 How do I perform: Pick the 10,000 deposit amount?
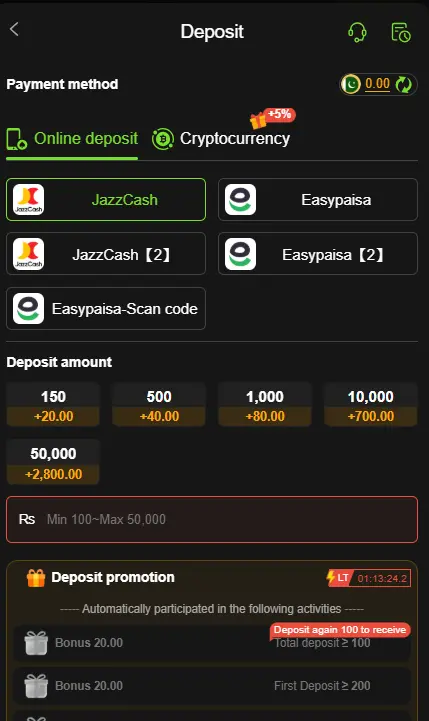[371, 405]
